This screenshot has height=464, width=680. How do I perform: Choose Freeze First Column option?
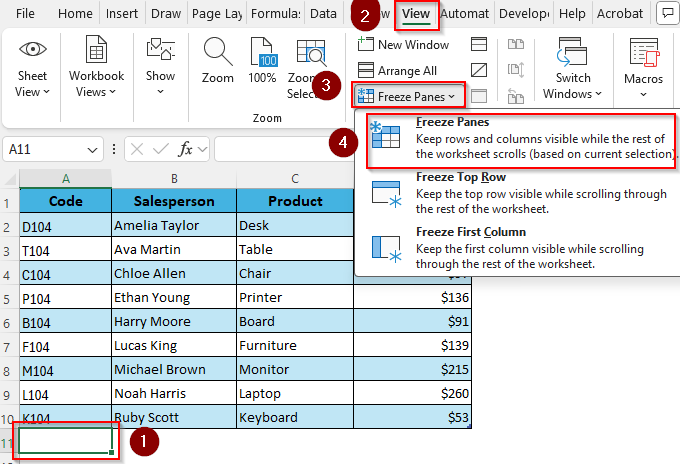518,248
